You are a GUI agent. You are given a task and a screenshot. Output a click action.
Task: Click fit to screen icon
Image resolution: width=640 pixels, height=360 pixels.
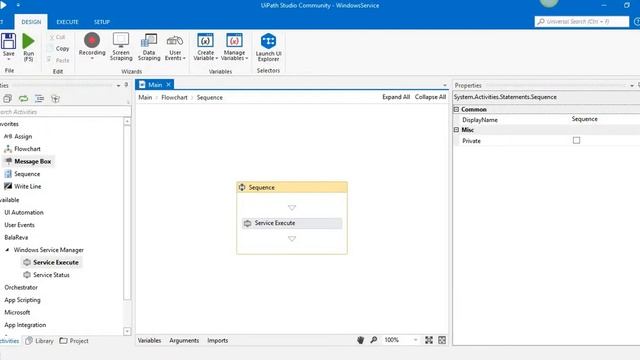coord(429,340)
